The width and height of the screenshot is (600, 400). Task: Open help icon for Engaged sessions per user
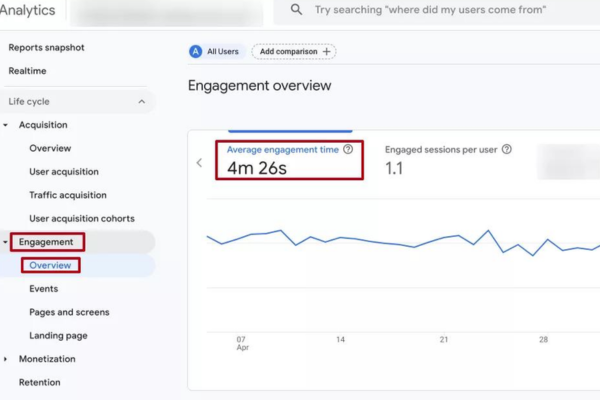[507, 149]
